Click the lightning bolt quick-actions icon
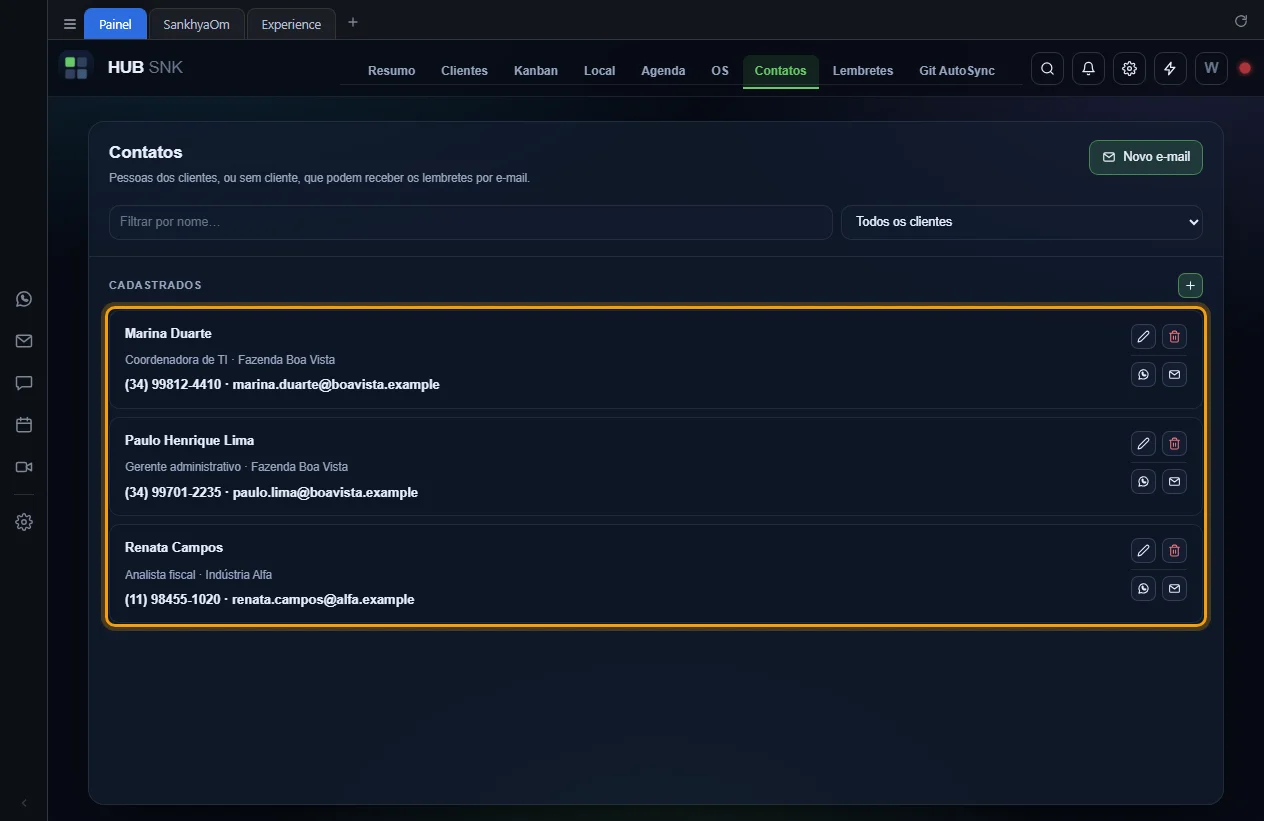The image size is (1264, 821). (x=1170, y=68)
